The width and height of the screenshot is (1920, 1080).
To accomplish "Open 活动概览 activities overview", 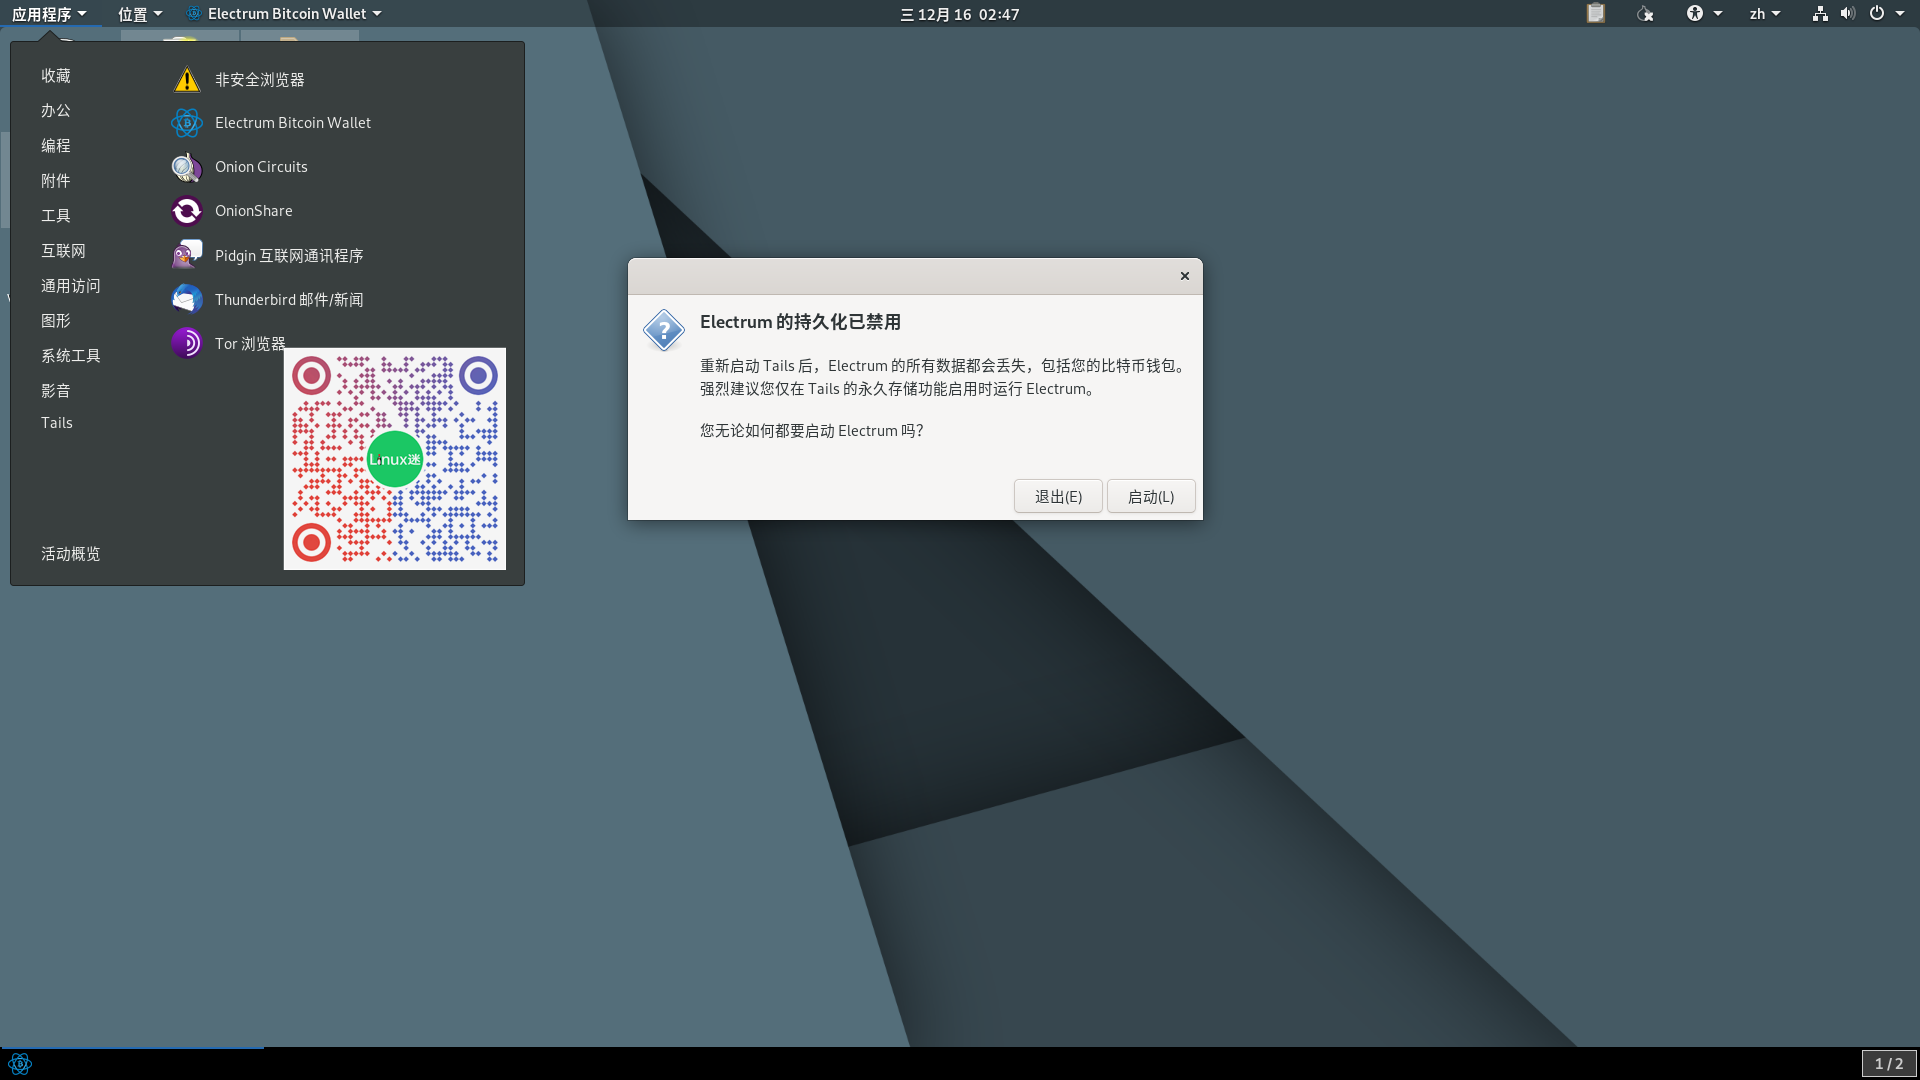I will pyautogui.click(x=71, y=554).
